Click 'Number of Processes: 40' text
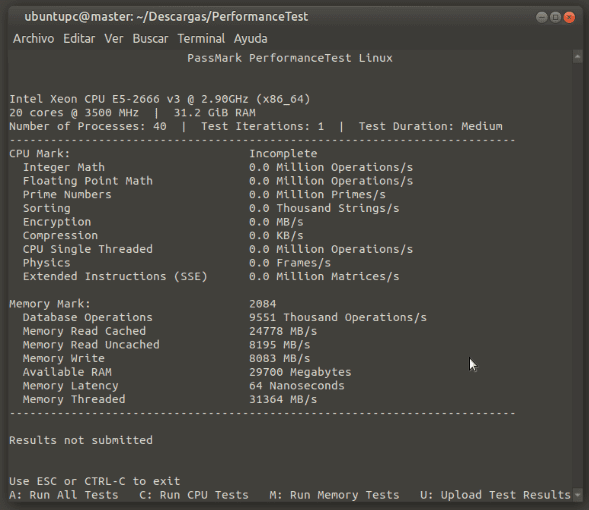This screenshot has height=510, width=589. [x=88, y=127]
